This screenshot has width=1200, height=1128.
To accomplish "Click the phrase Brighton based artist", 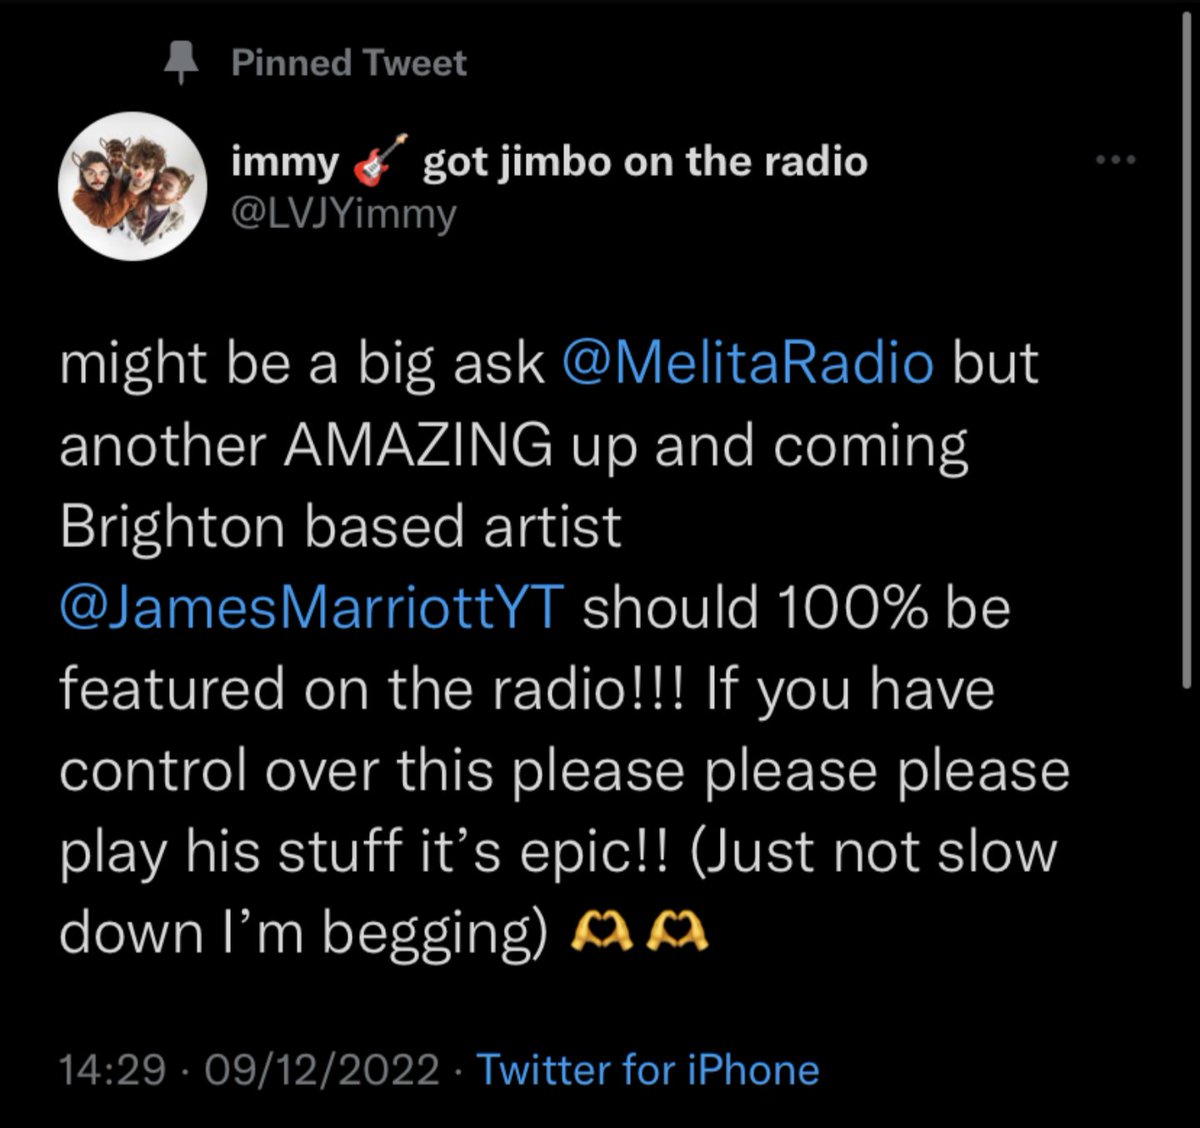I will click(x=340, y=528).
